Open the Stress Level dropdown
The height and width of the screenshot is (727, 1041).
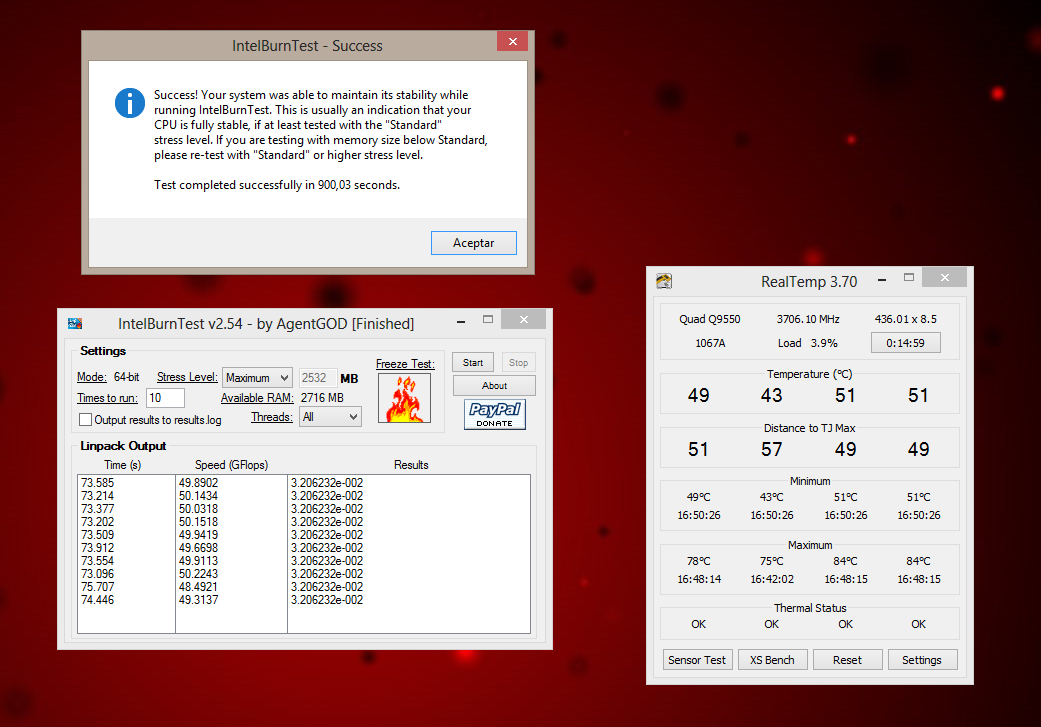pyautogui.click(x=257, y=378)
